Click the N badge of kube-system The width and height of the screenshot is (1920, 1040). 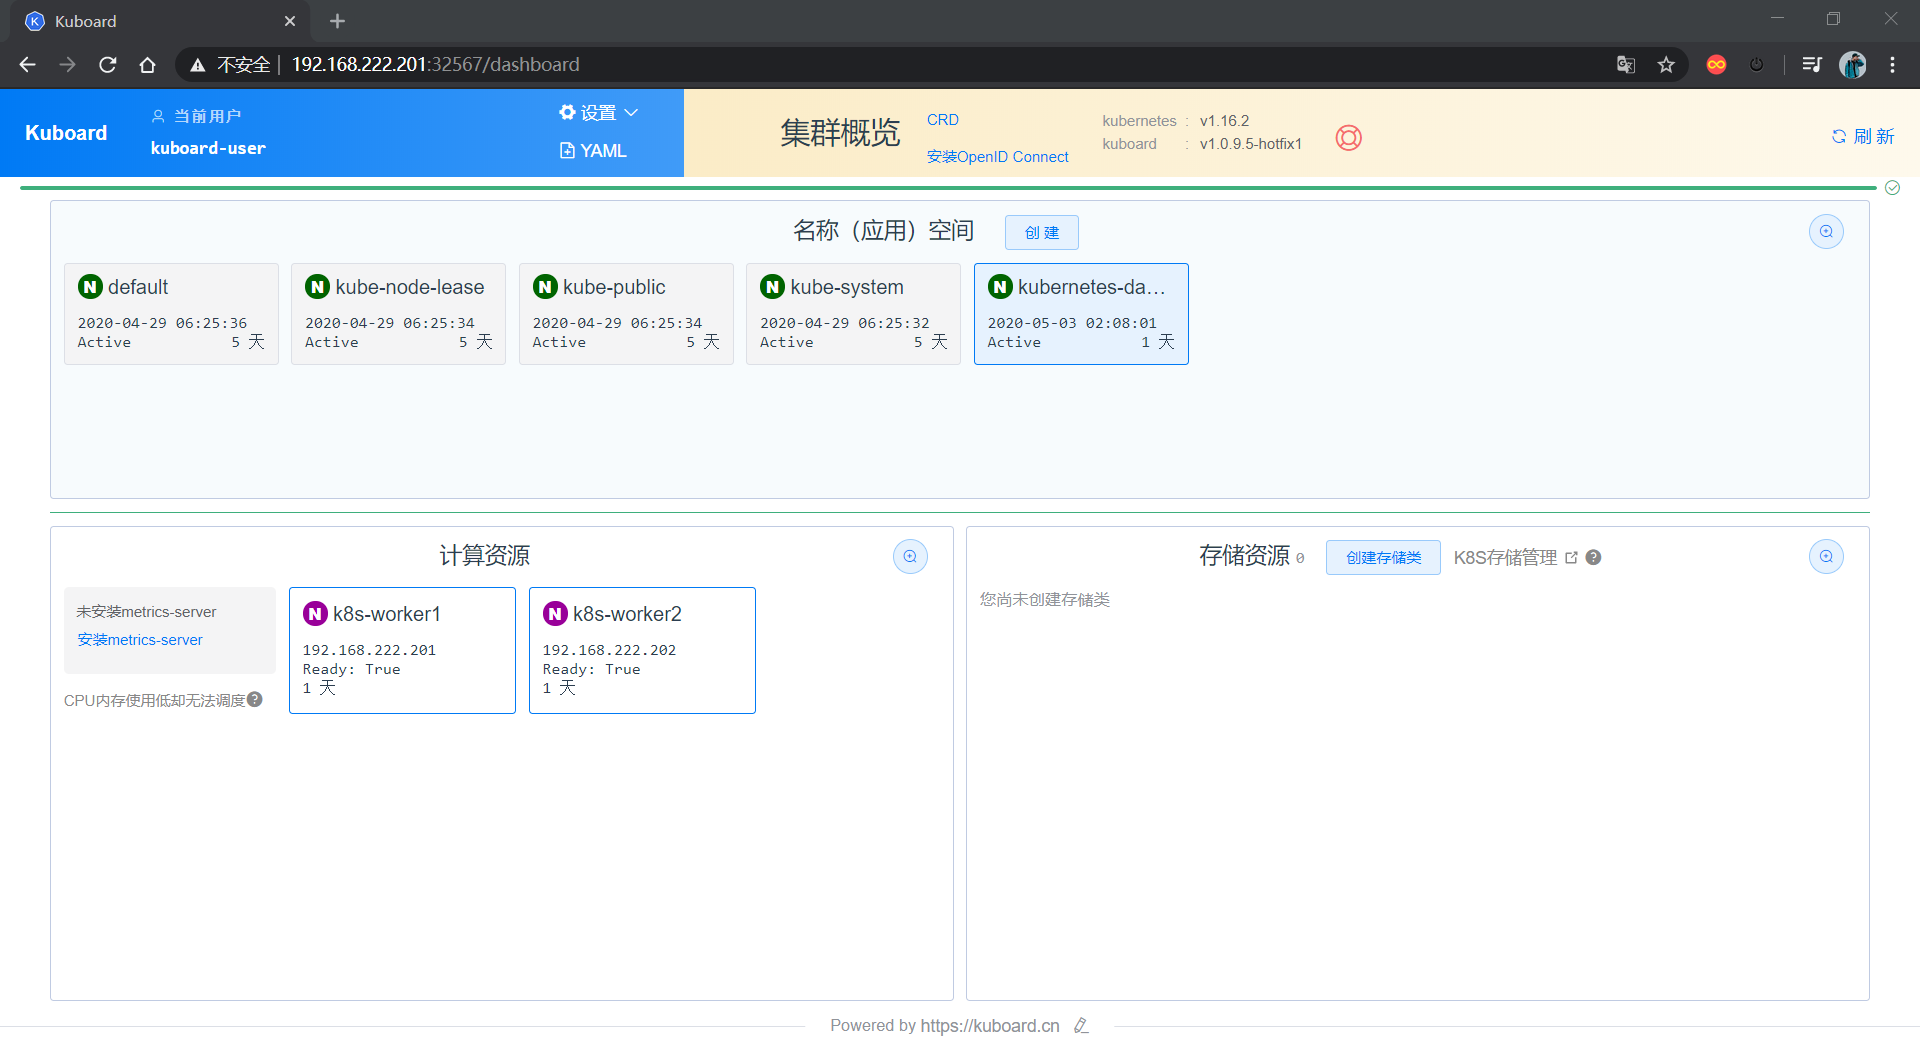773,287
